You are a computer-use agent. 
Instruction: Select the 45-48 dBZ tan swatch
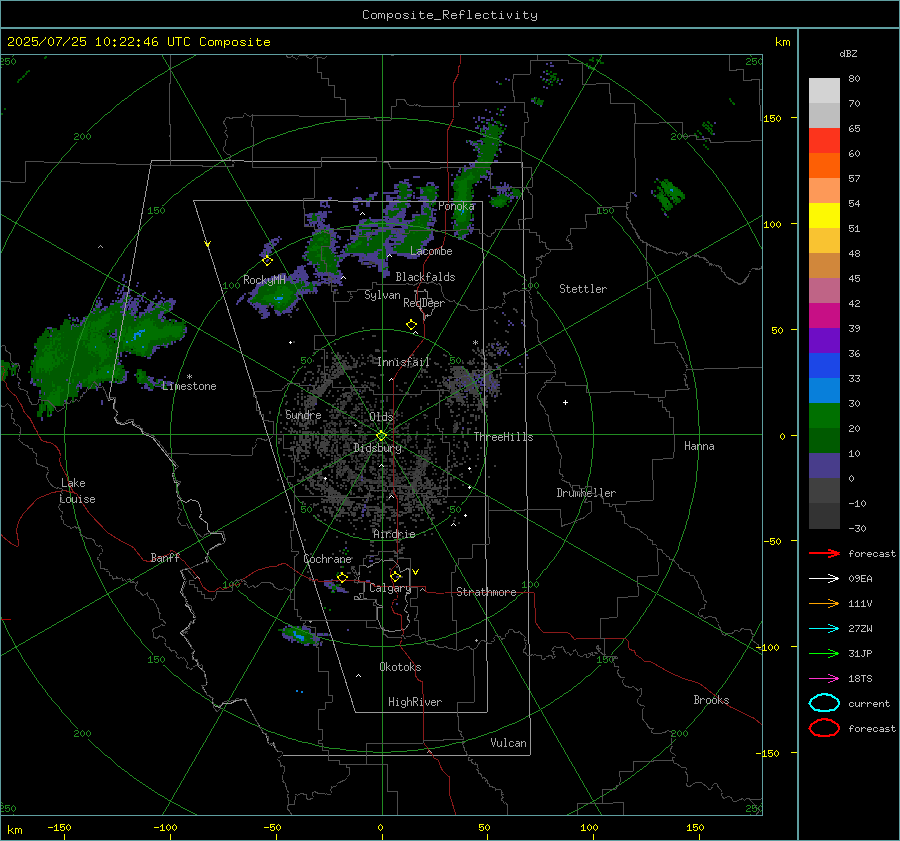(824, 266)
